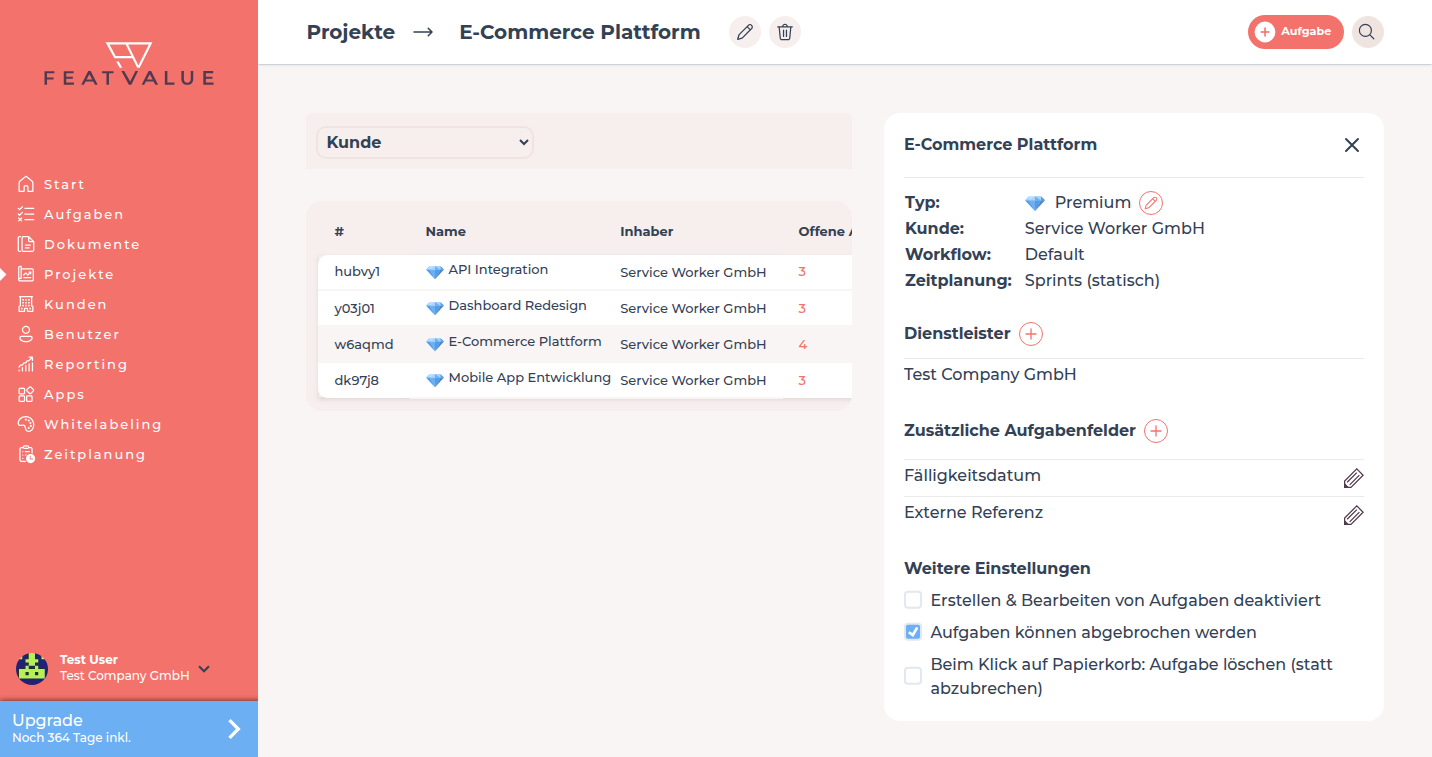The image size is (1432, 757).
Task: Click project ID dk97j8
Action: [x=357, y=380]
